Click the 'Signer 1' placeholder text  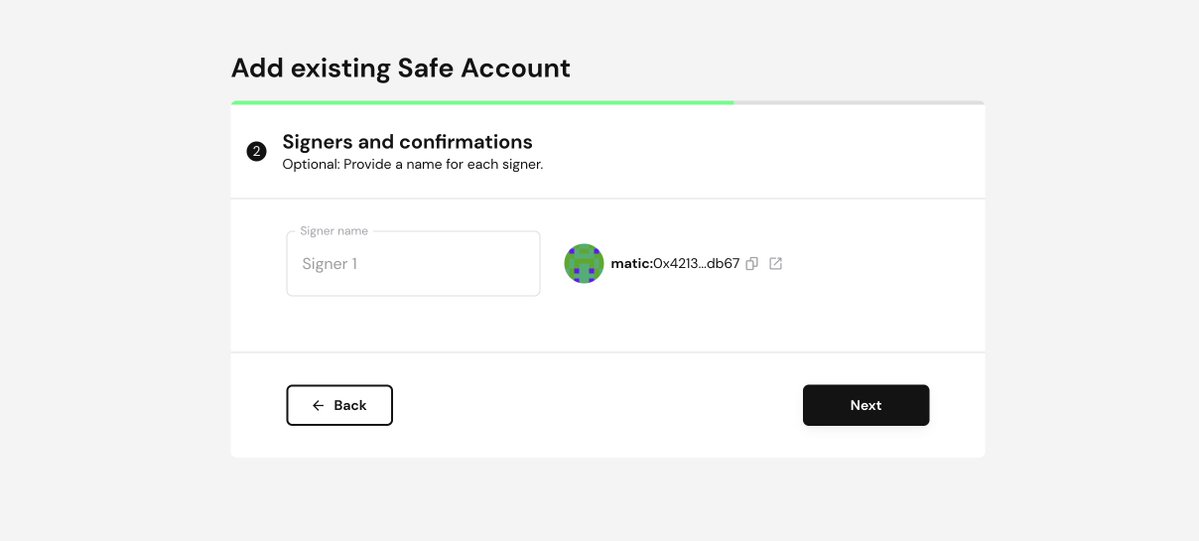(330, 265)
